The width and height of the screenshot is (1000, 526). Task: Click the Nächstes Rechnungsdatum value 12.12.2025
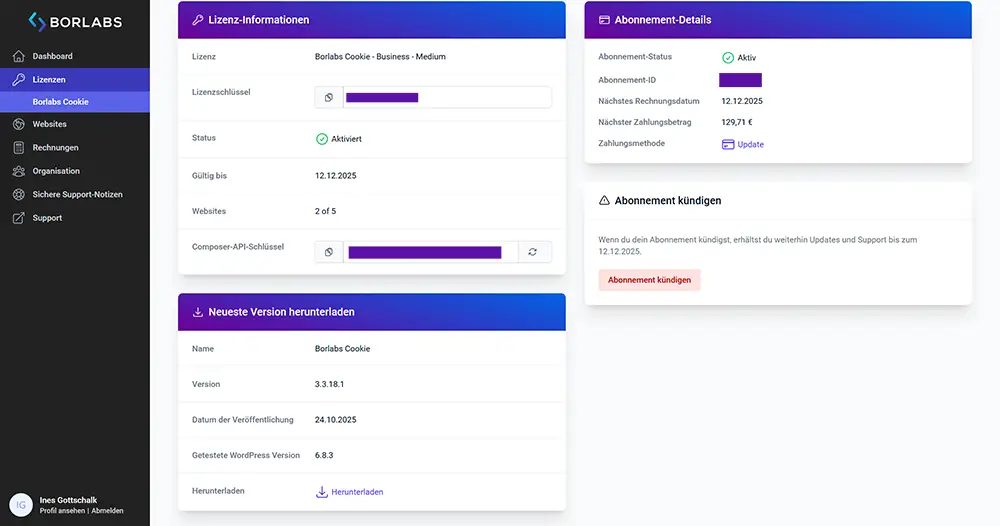coord(742,101)
